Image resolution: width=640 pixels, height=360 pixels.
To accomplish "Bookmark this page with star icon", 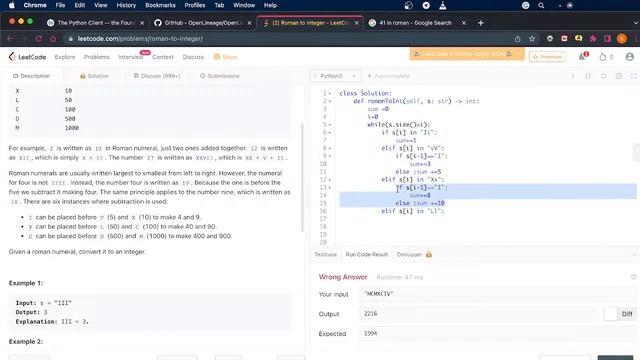I will point(532,39).
